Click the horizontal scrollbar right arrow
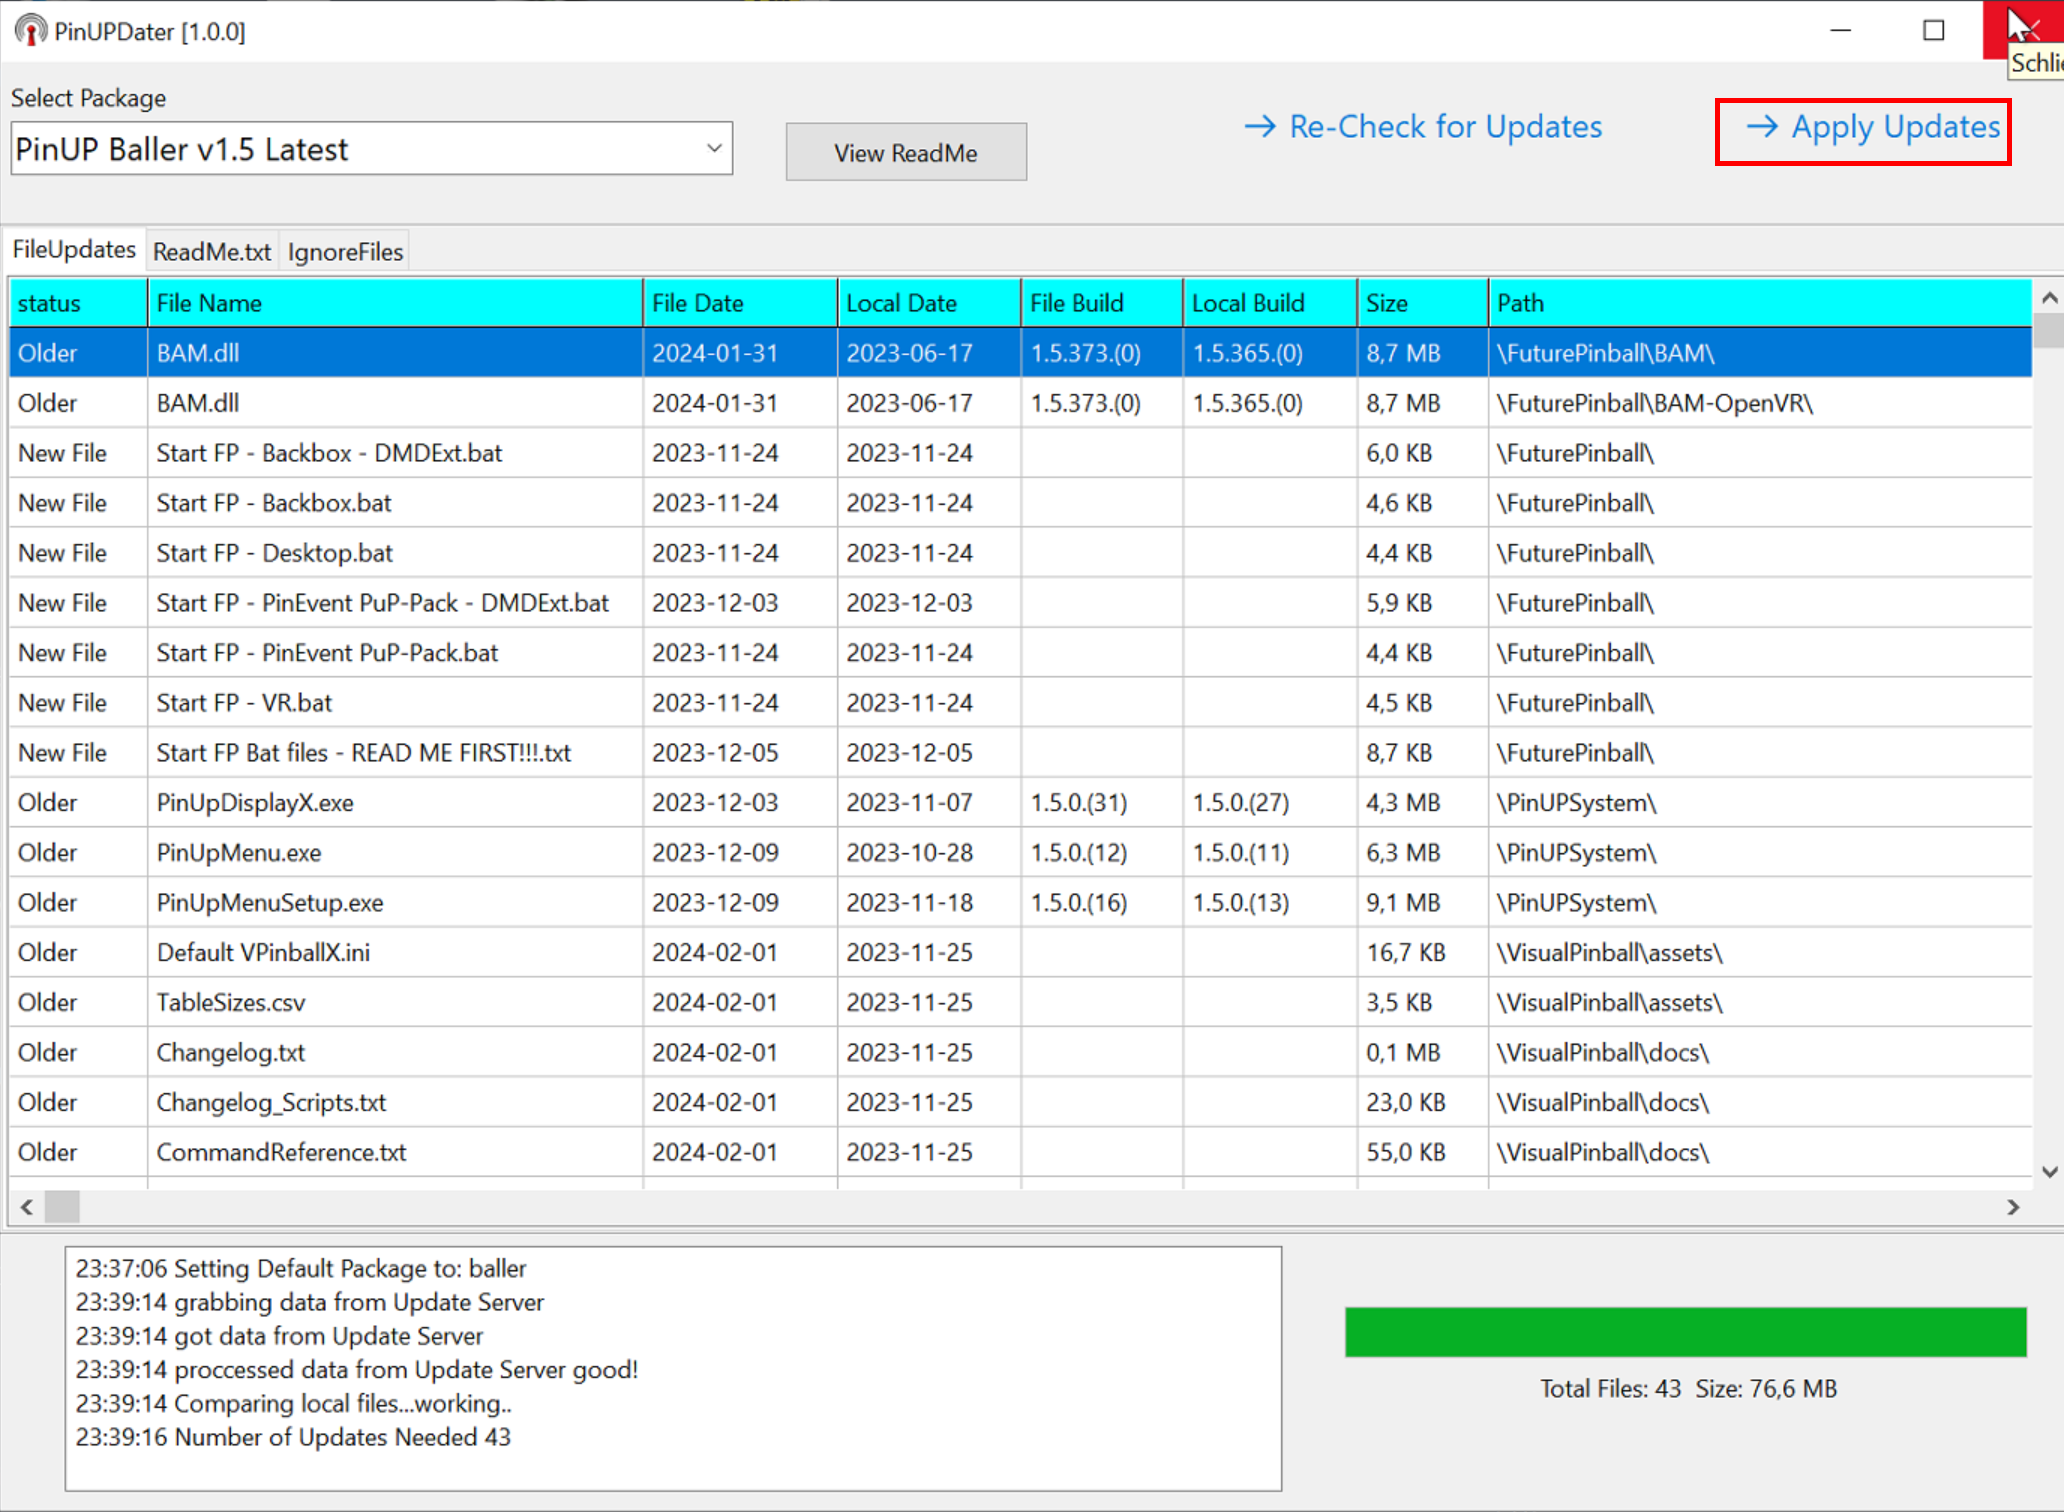This screenshot has height=1512, width=2064. coord(2013,1208)
